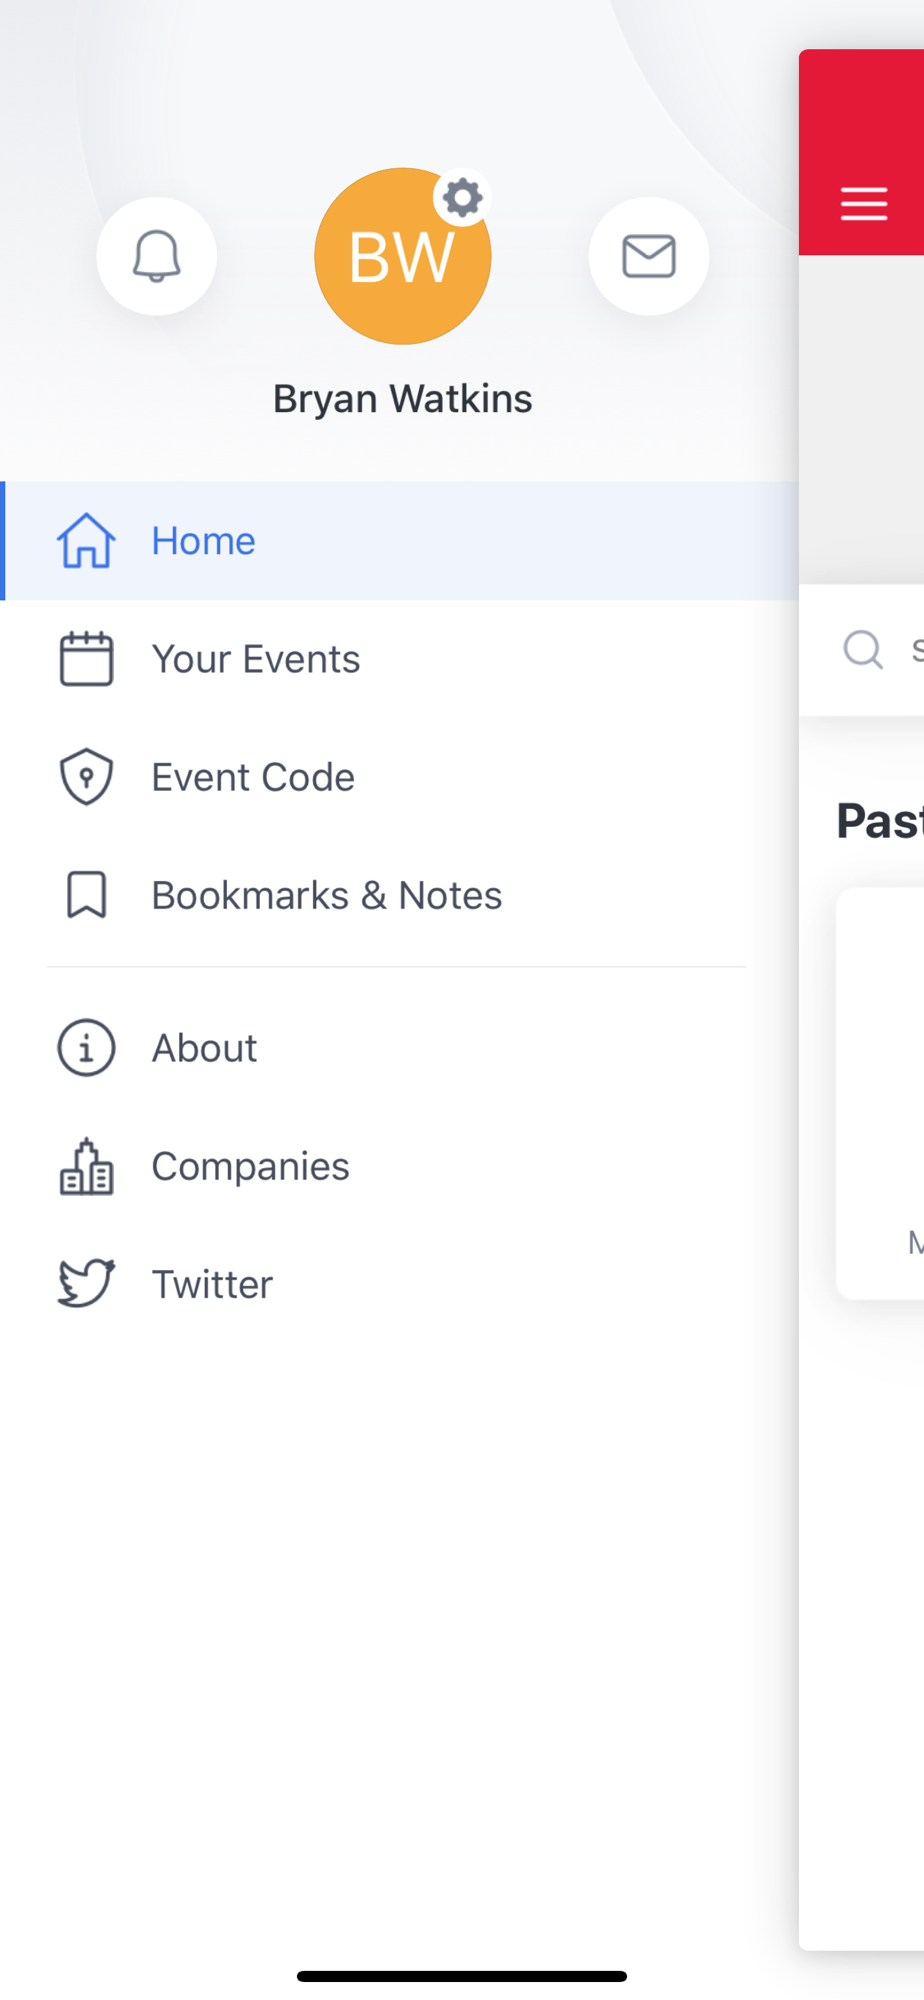Viewport: 924px width, 2000px height.
Task: Open Your Events menu item
Action: pos(400,659)
